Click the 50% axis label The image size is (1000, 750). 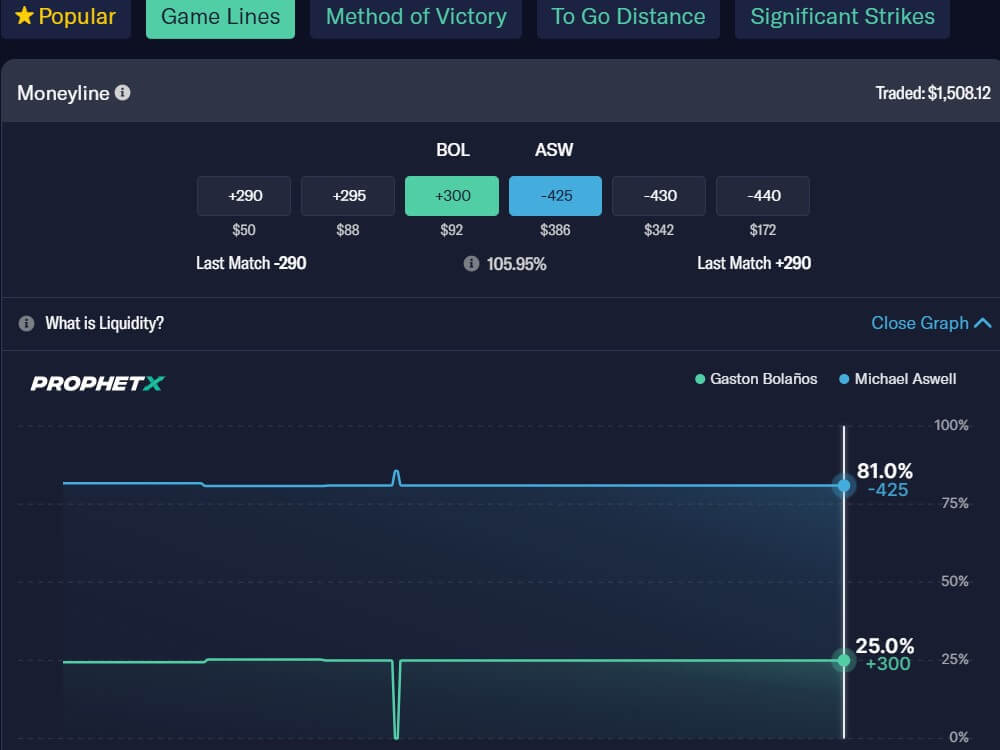(x=955, y=581)
